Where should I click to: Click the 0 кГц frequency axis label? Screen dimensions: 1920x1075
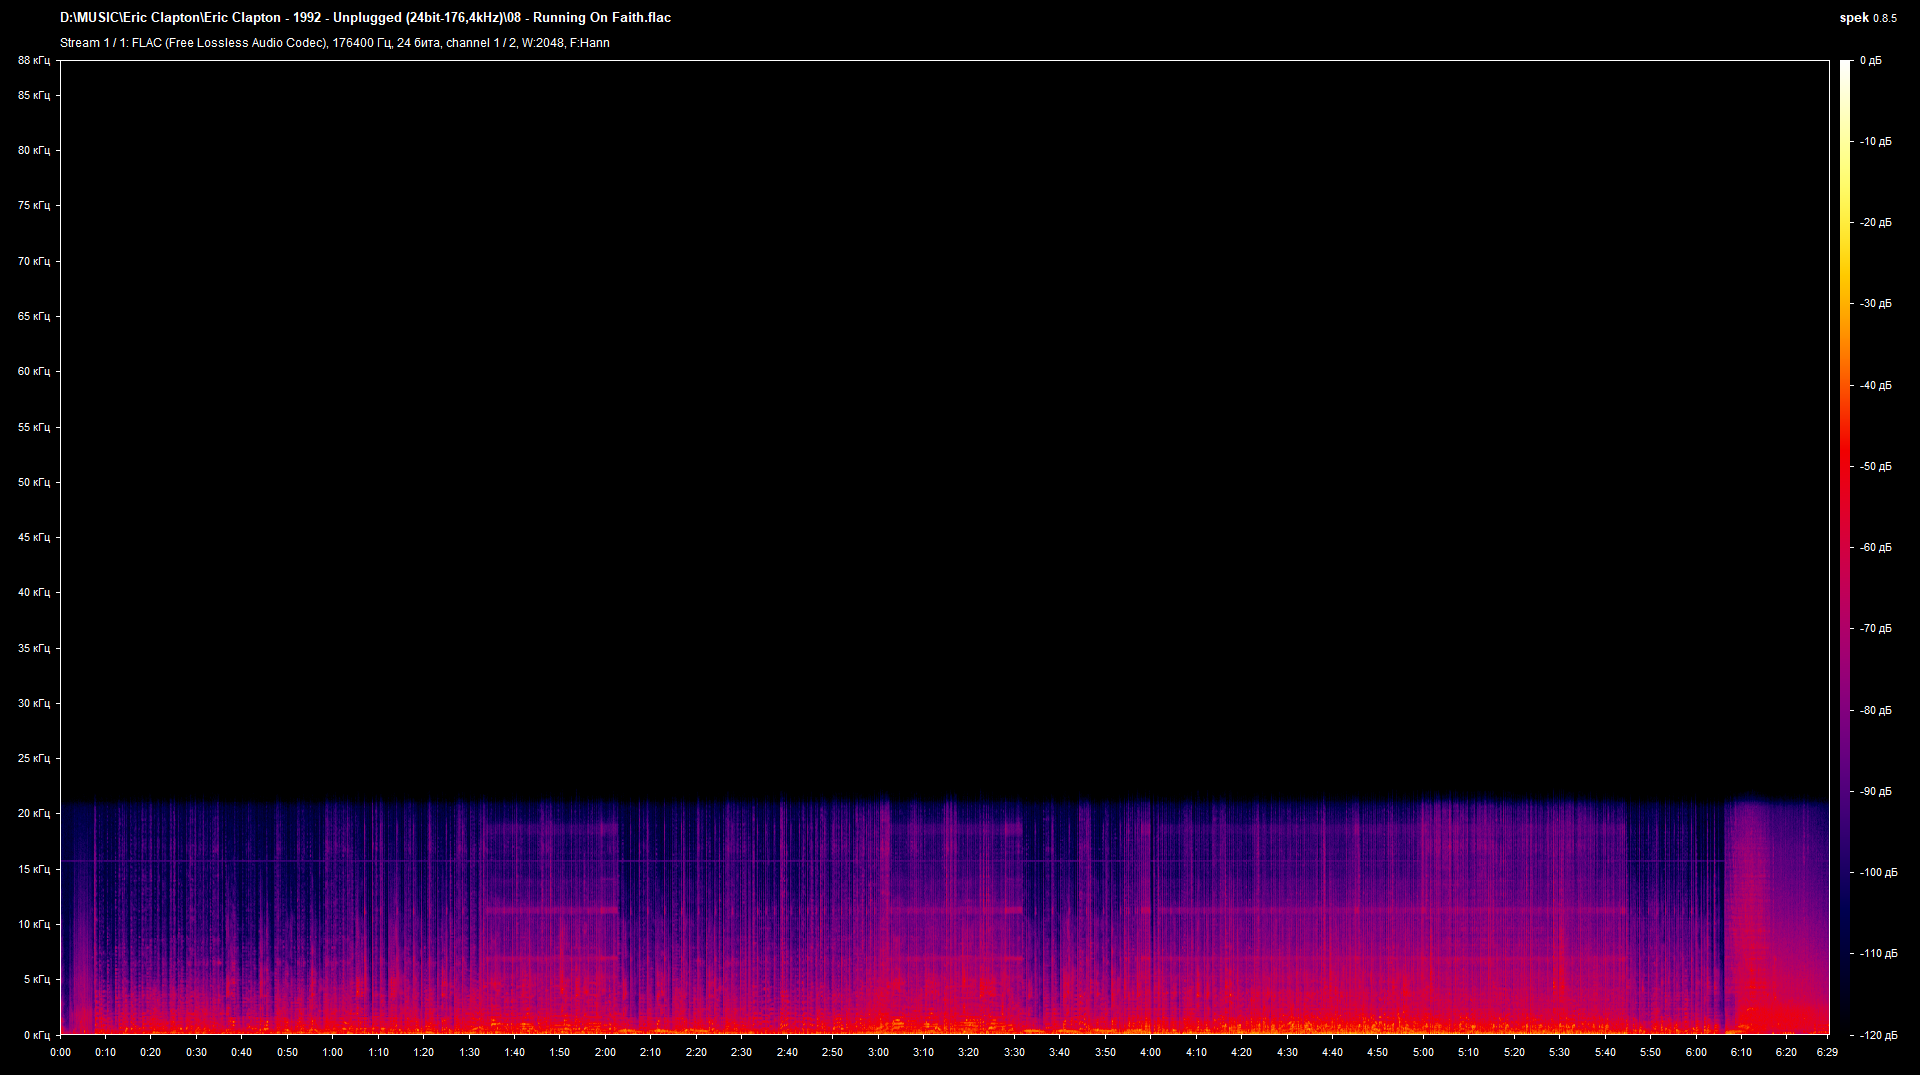click(36, 1035)
